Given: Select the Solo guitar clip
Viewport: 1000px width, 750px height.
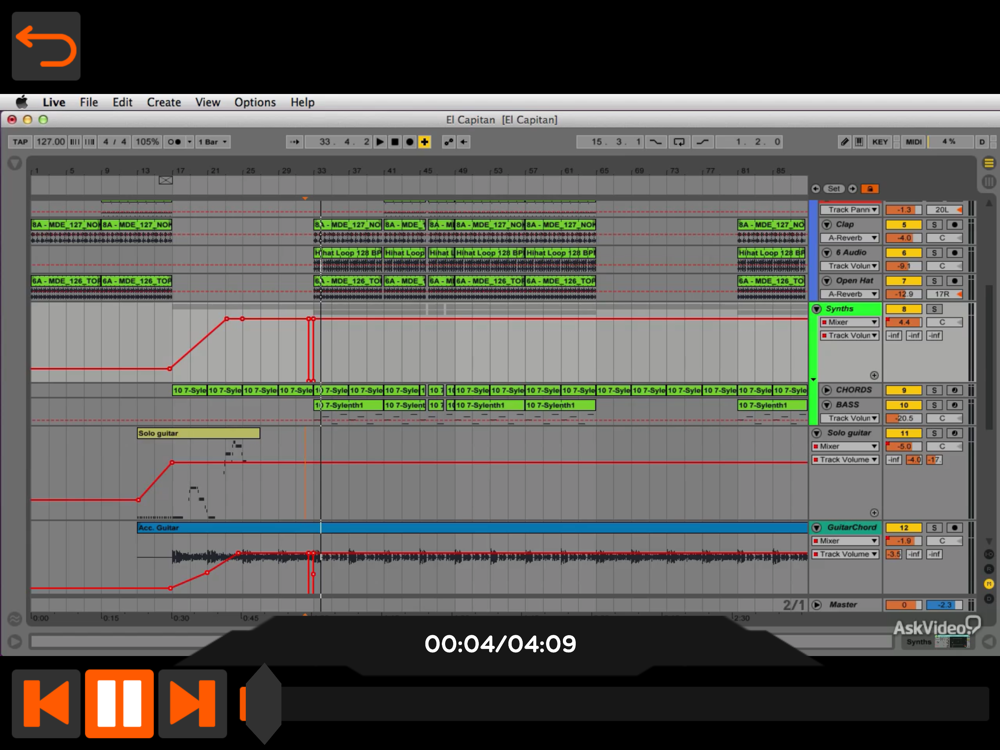Looking at the screenshot, I should pyautogui.click(x=198, y=433).
